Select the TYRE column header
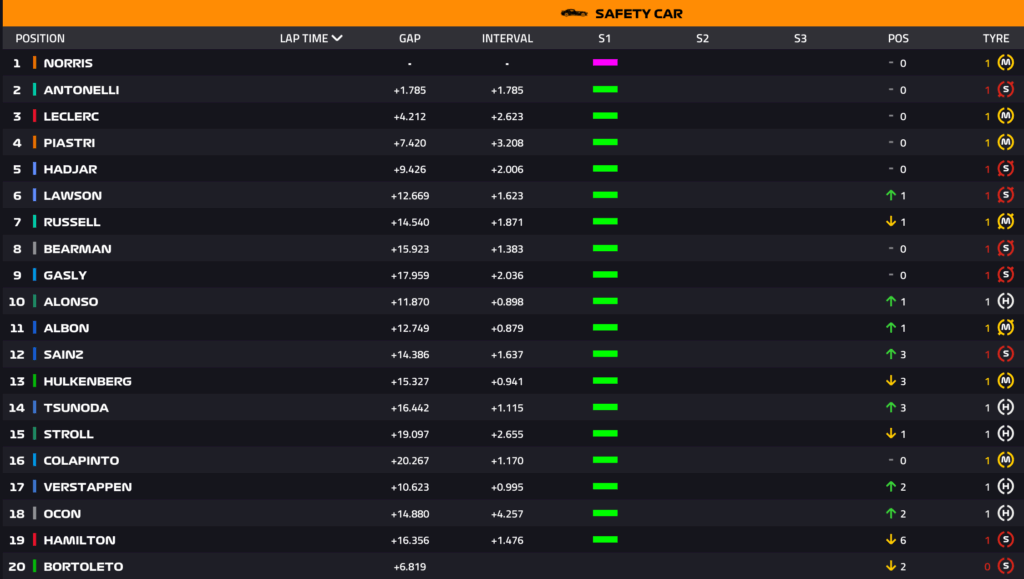 click(995, 39)
